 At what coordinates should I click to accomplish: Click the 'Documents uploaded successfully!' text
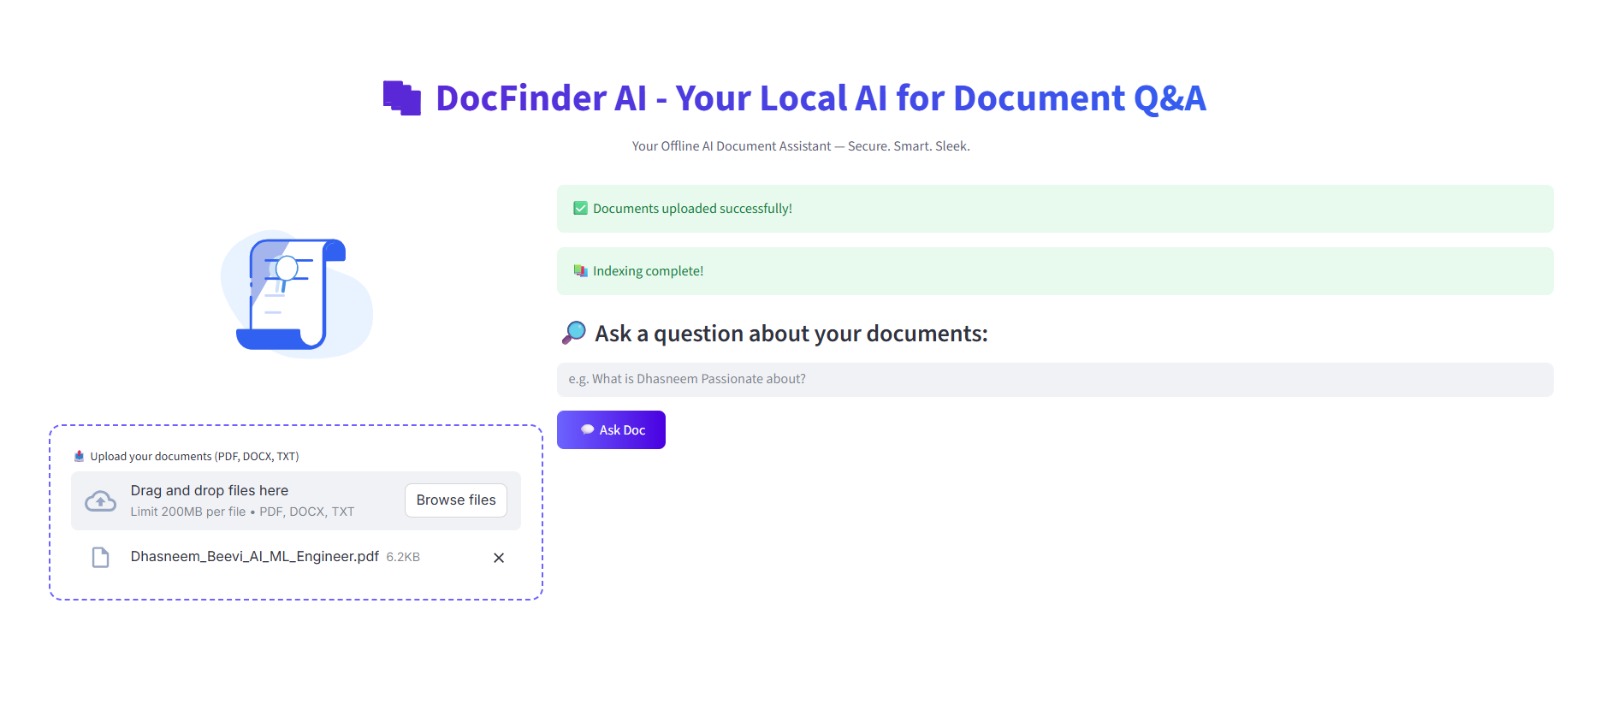pos(692,209)
